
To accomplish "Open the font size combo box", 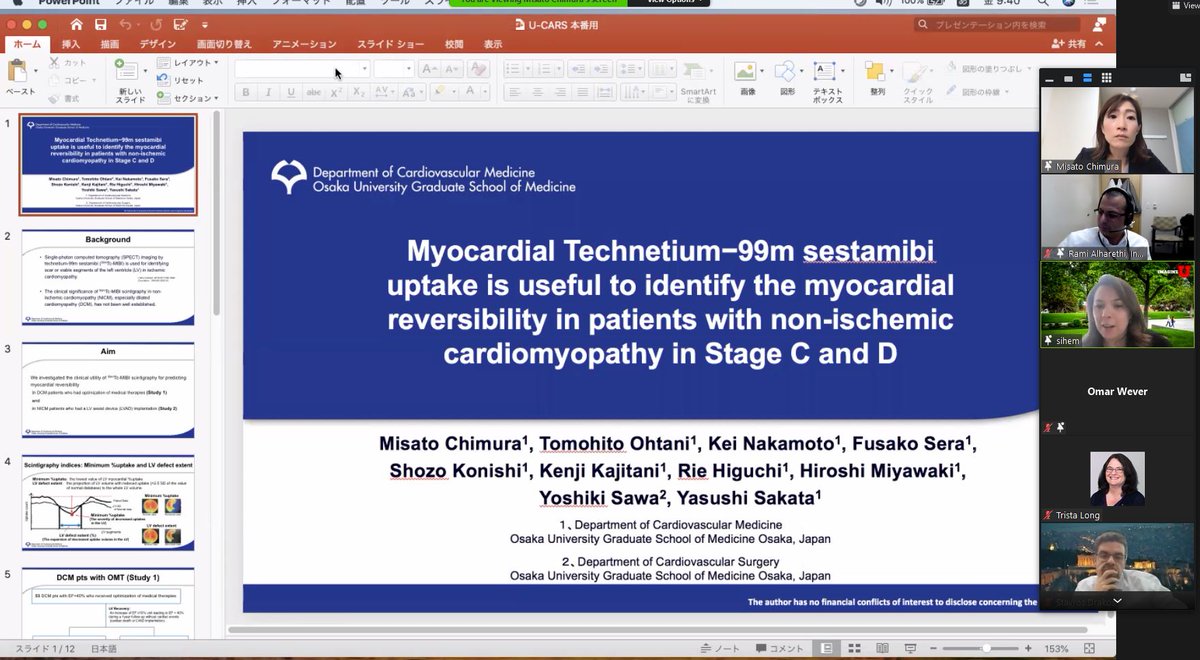I will (x=393, y=69).
